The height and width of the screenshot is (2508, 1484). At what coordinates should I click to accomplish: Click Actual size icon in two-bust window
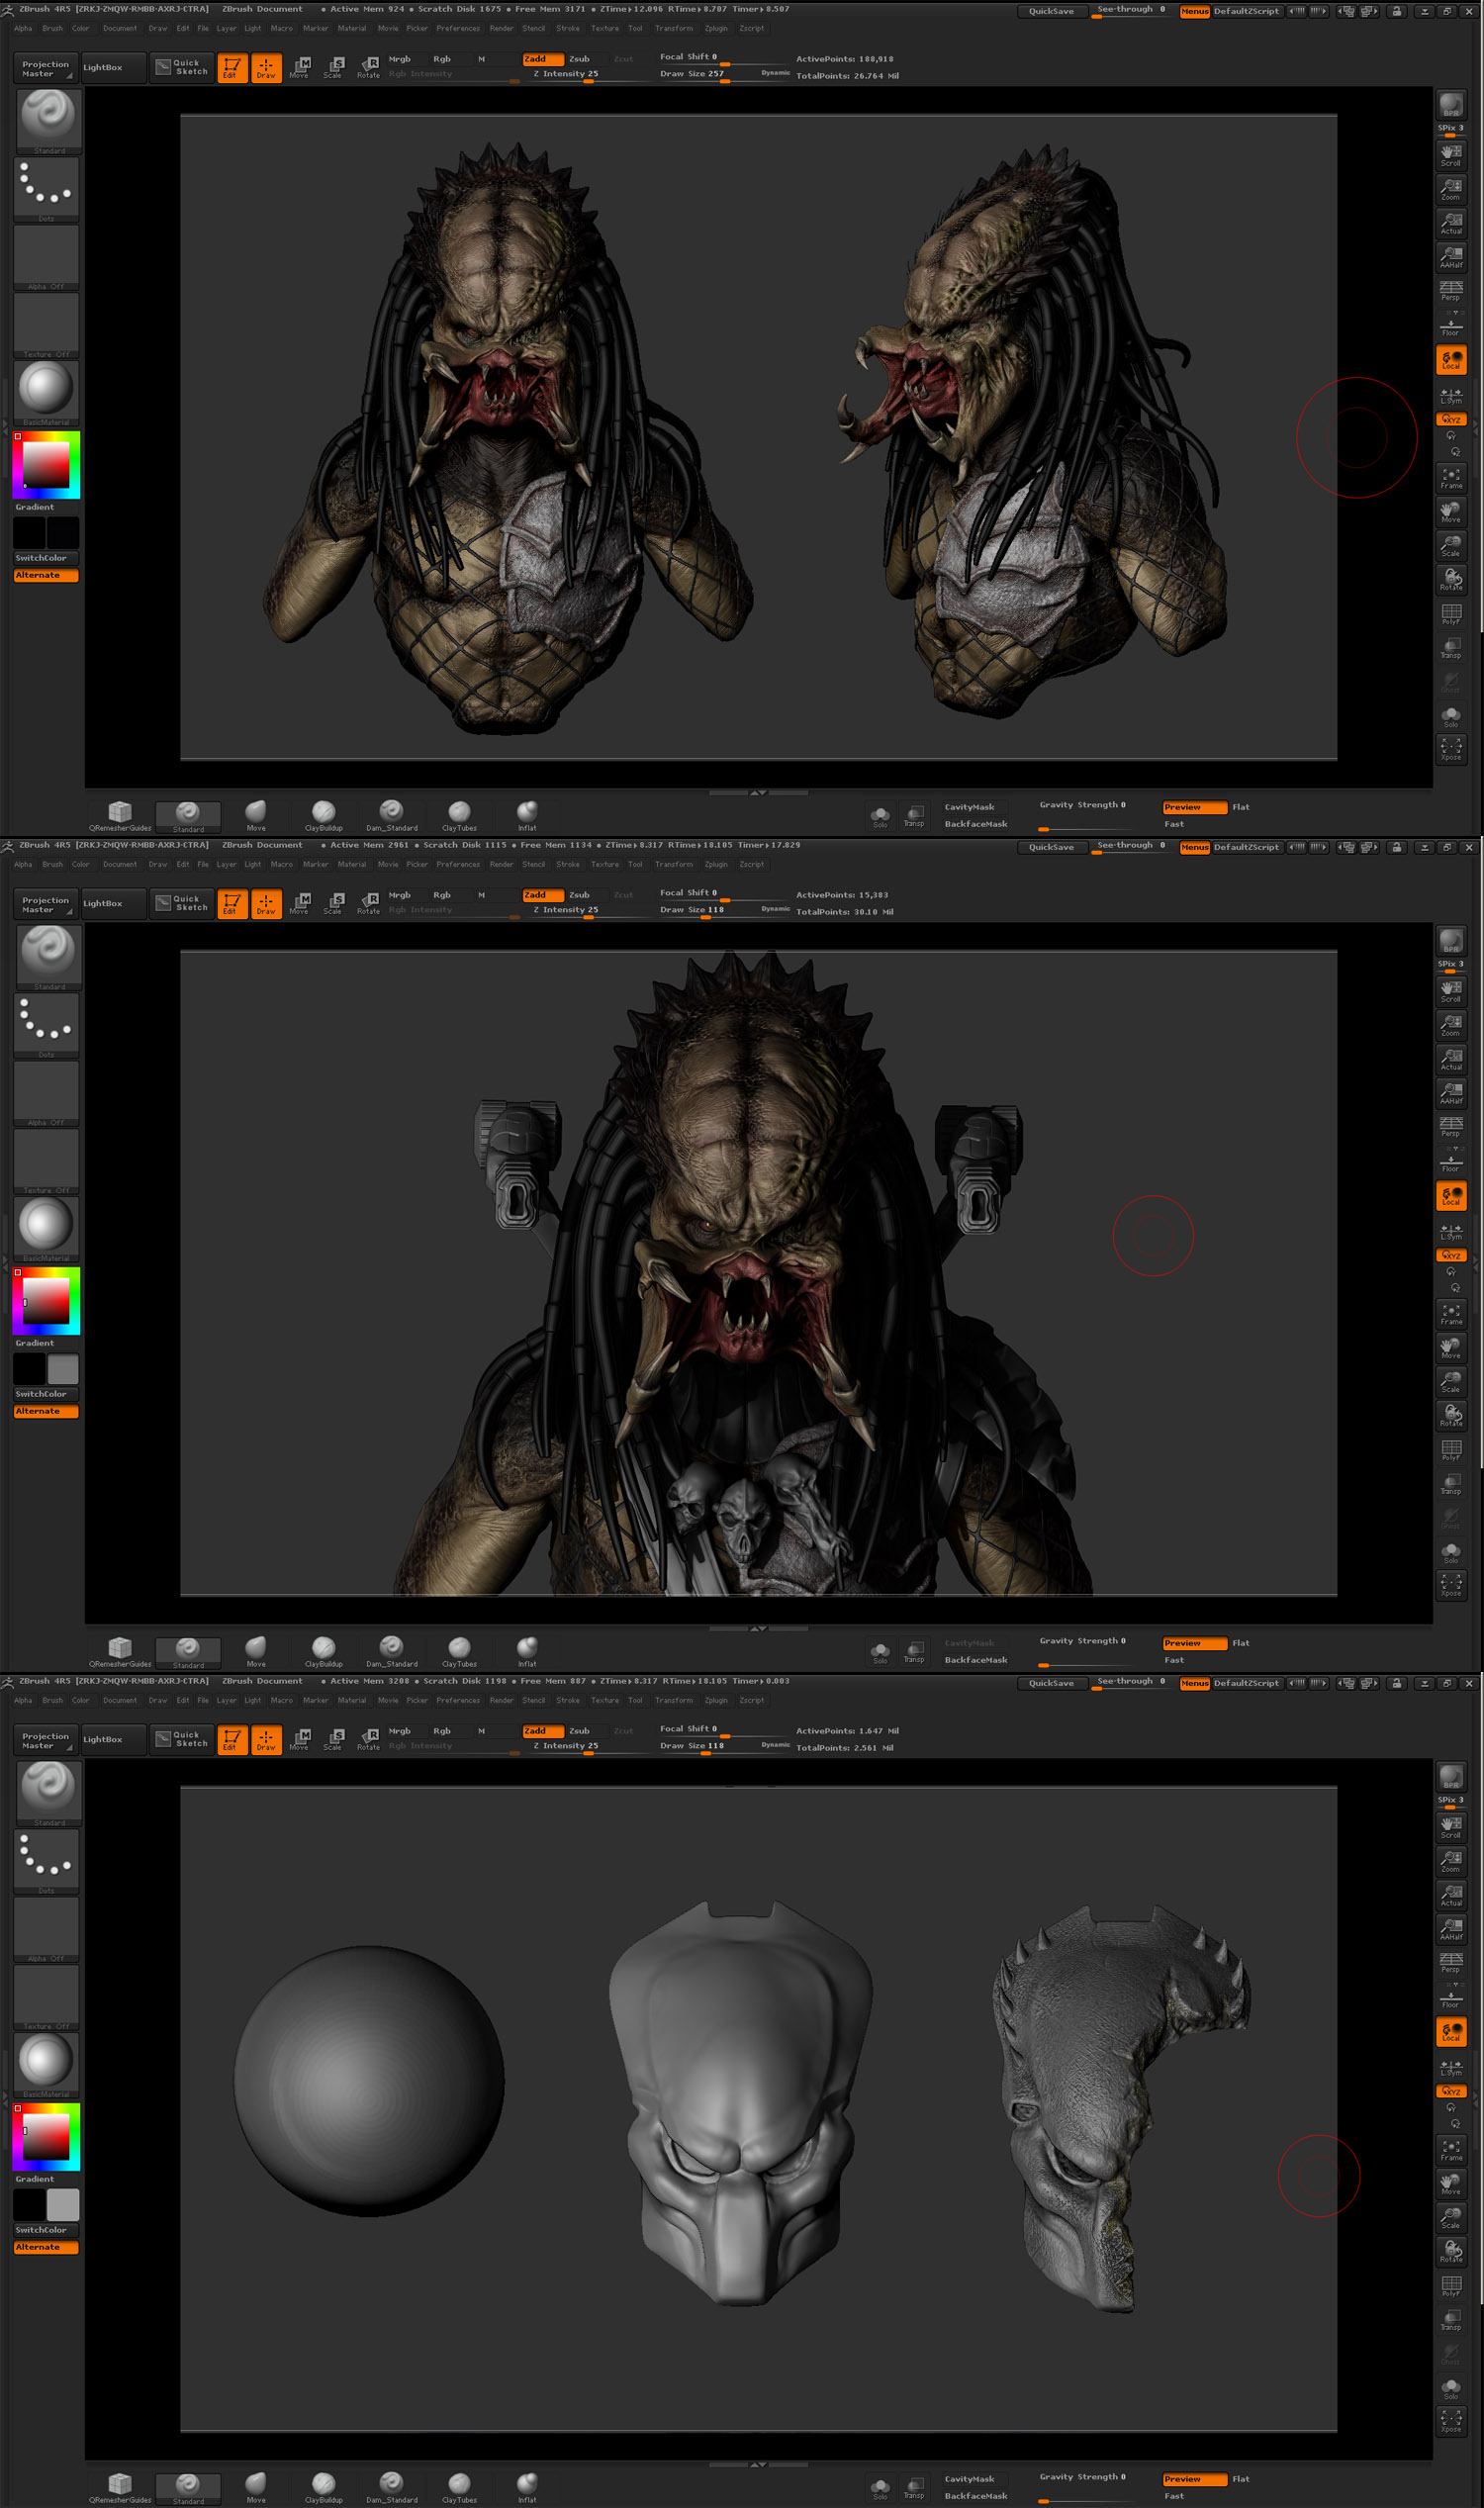click(x=1450, y=223)
